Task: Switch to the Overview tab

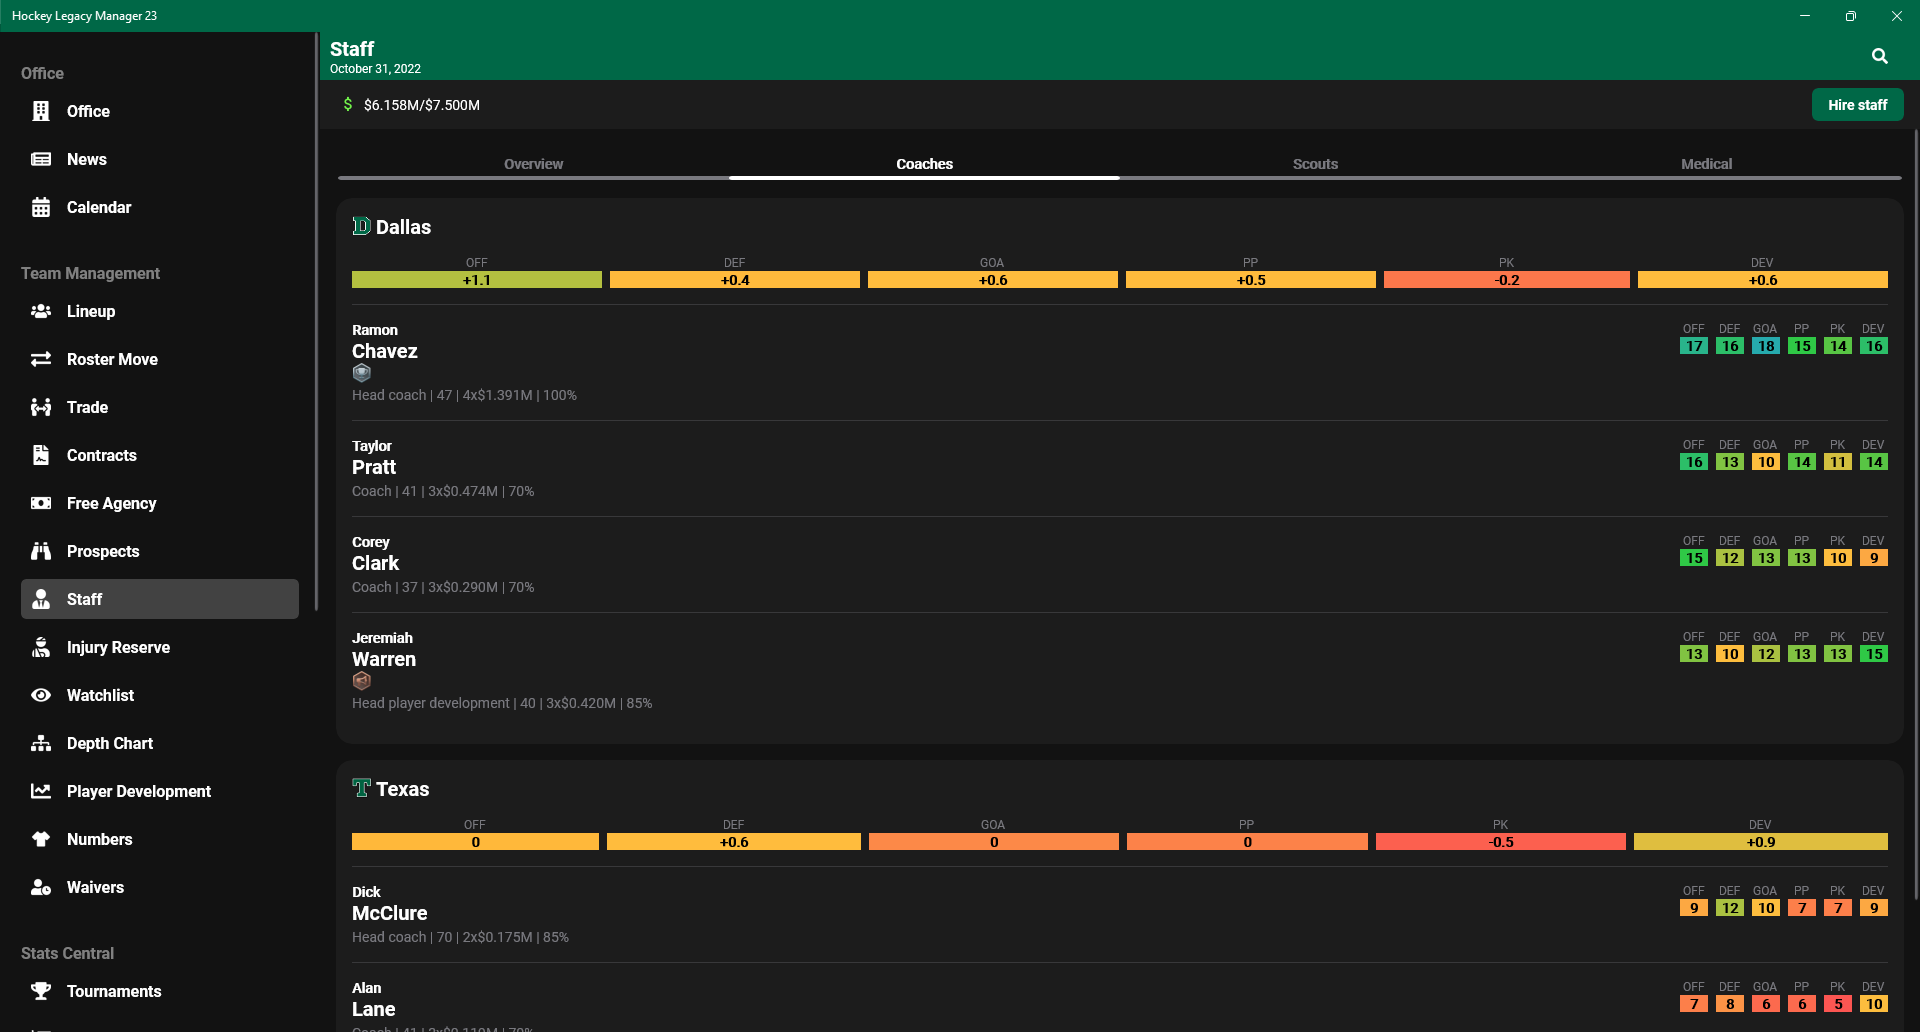Action: tap(533, 164)
